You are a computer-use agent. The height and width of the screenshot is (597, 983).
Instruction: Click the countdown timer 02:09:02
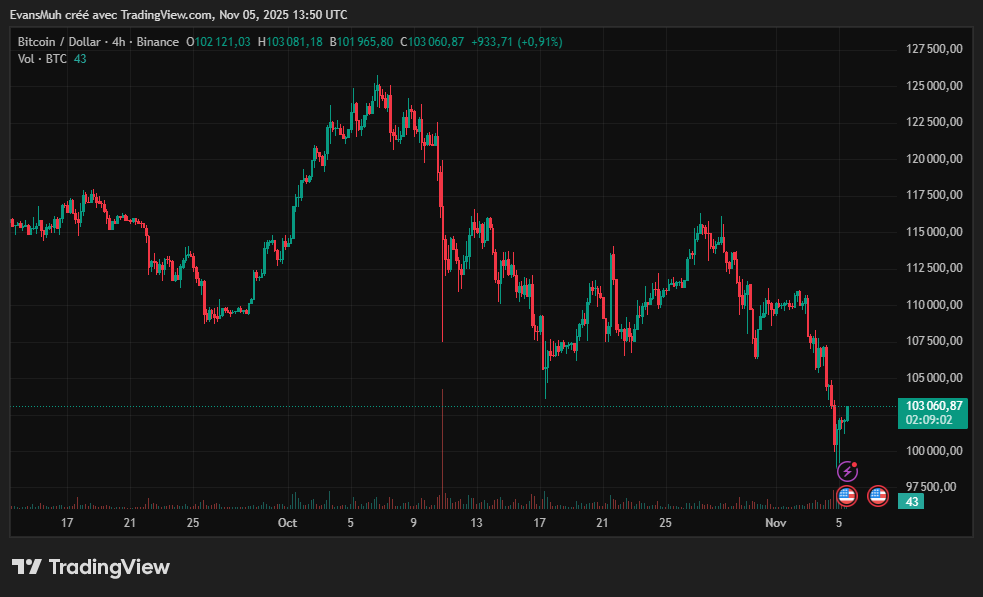pyautogui.click(x=930, y=420)
